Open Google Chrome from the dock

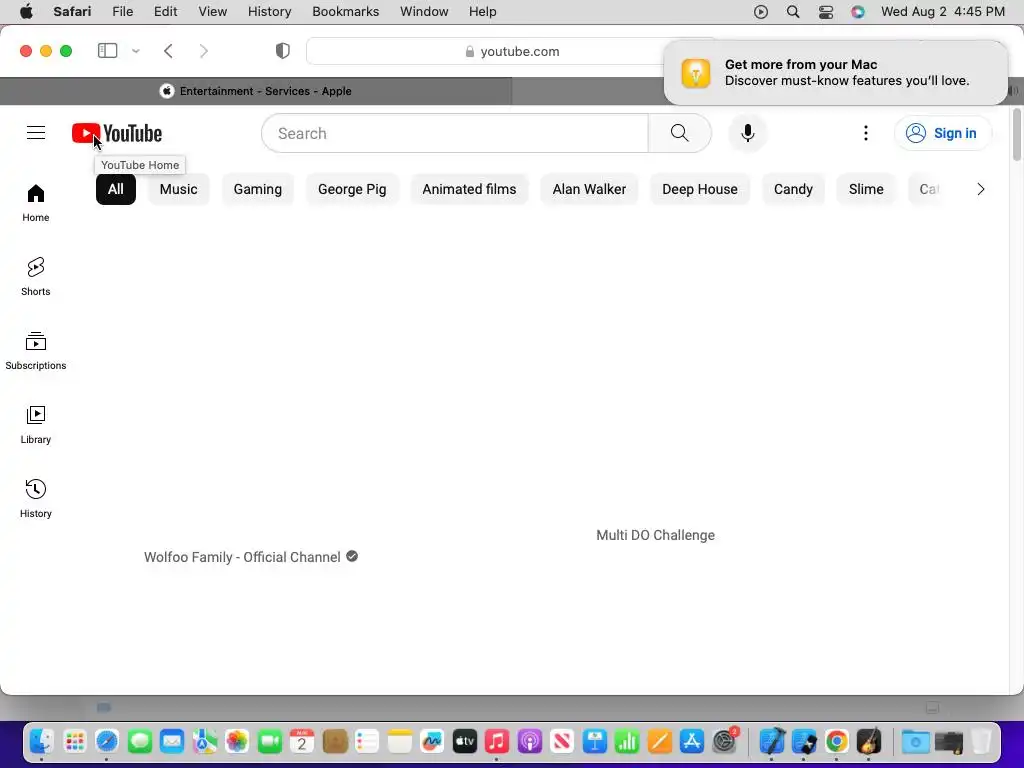[x=837, y=742]
